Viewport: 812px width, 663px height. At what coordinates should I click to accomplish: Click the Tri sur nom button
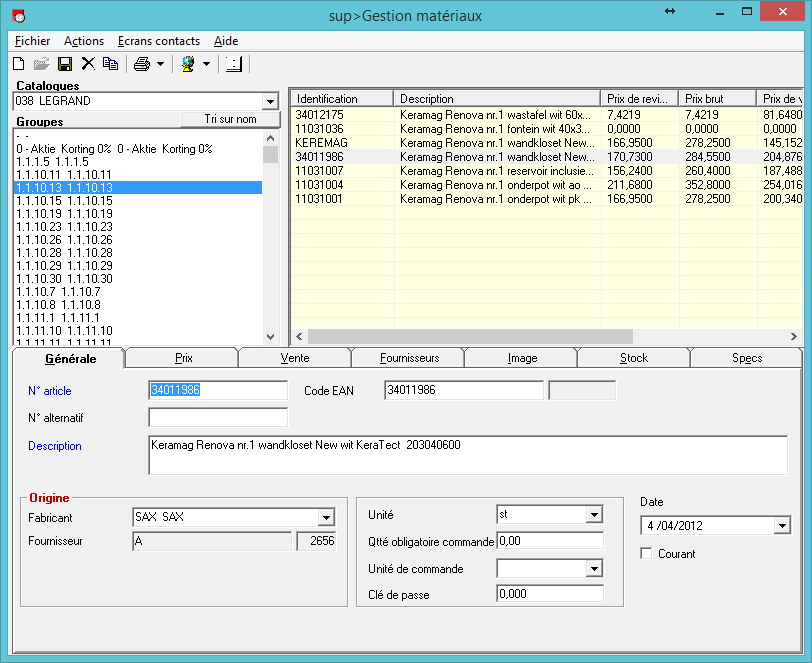click(x=230, y=119)
